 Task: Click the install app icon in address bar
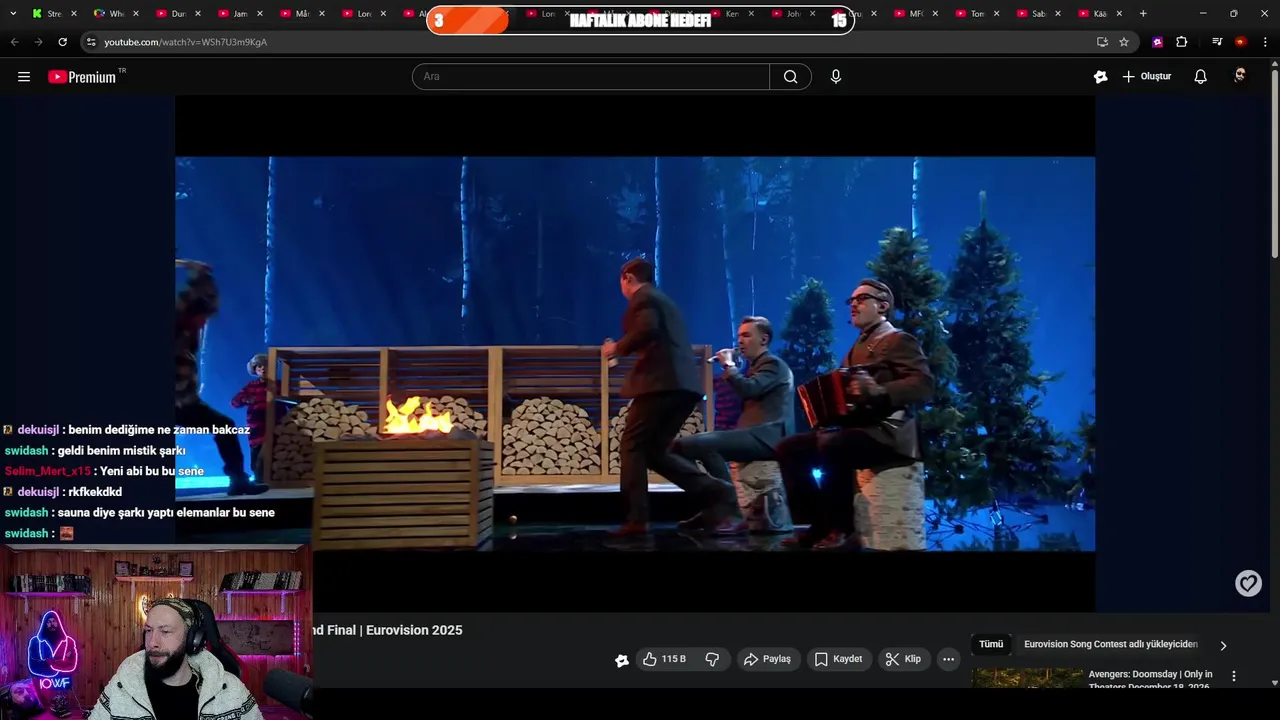(x=1102, y=42)
